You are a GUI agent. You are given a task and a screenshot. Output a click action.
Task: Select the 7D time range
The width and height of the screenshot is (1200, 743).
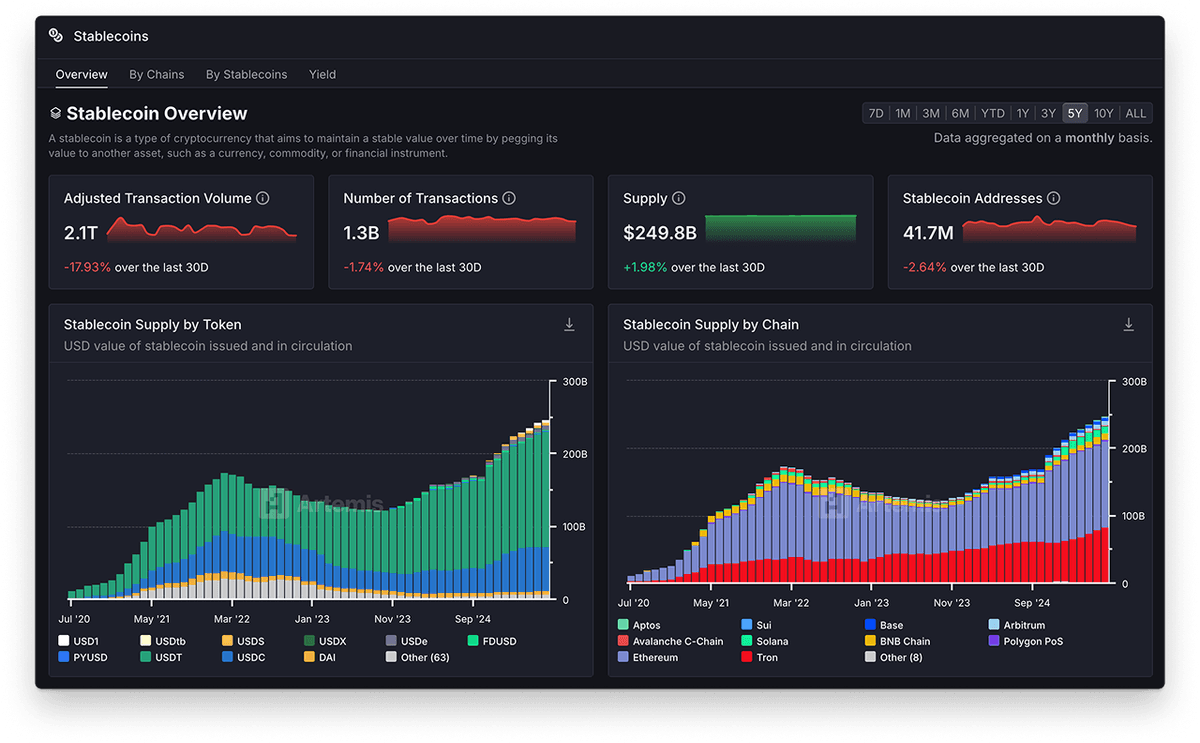(876, 113)
